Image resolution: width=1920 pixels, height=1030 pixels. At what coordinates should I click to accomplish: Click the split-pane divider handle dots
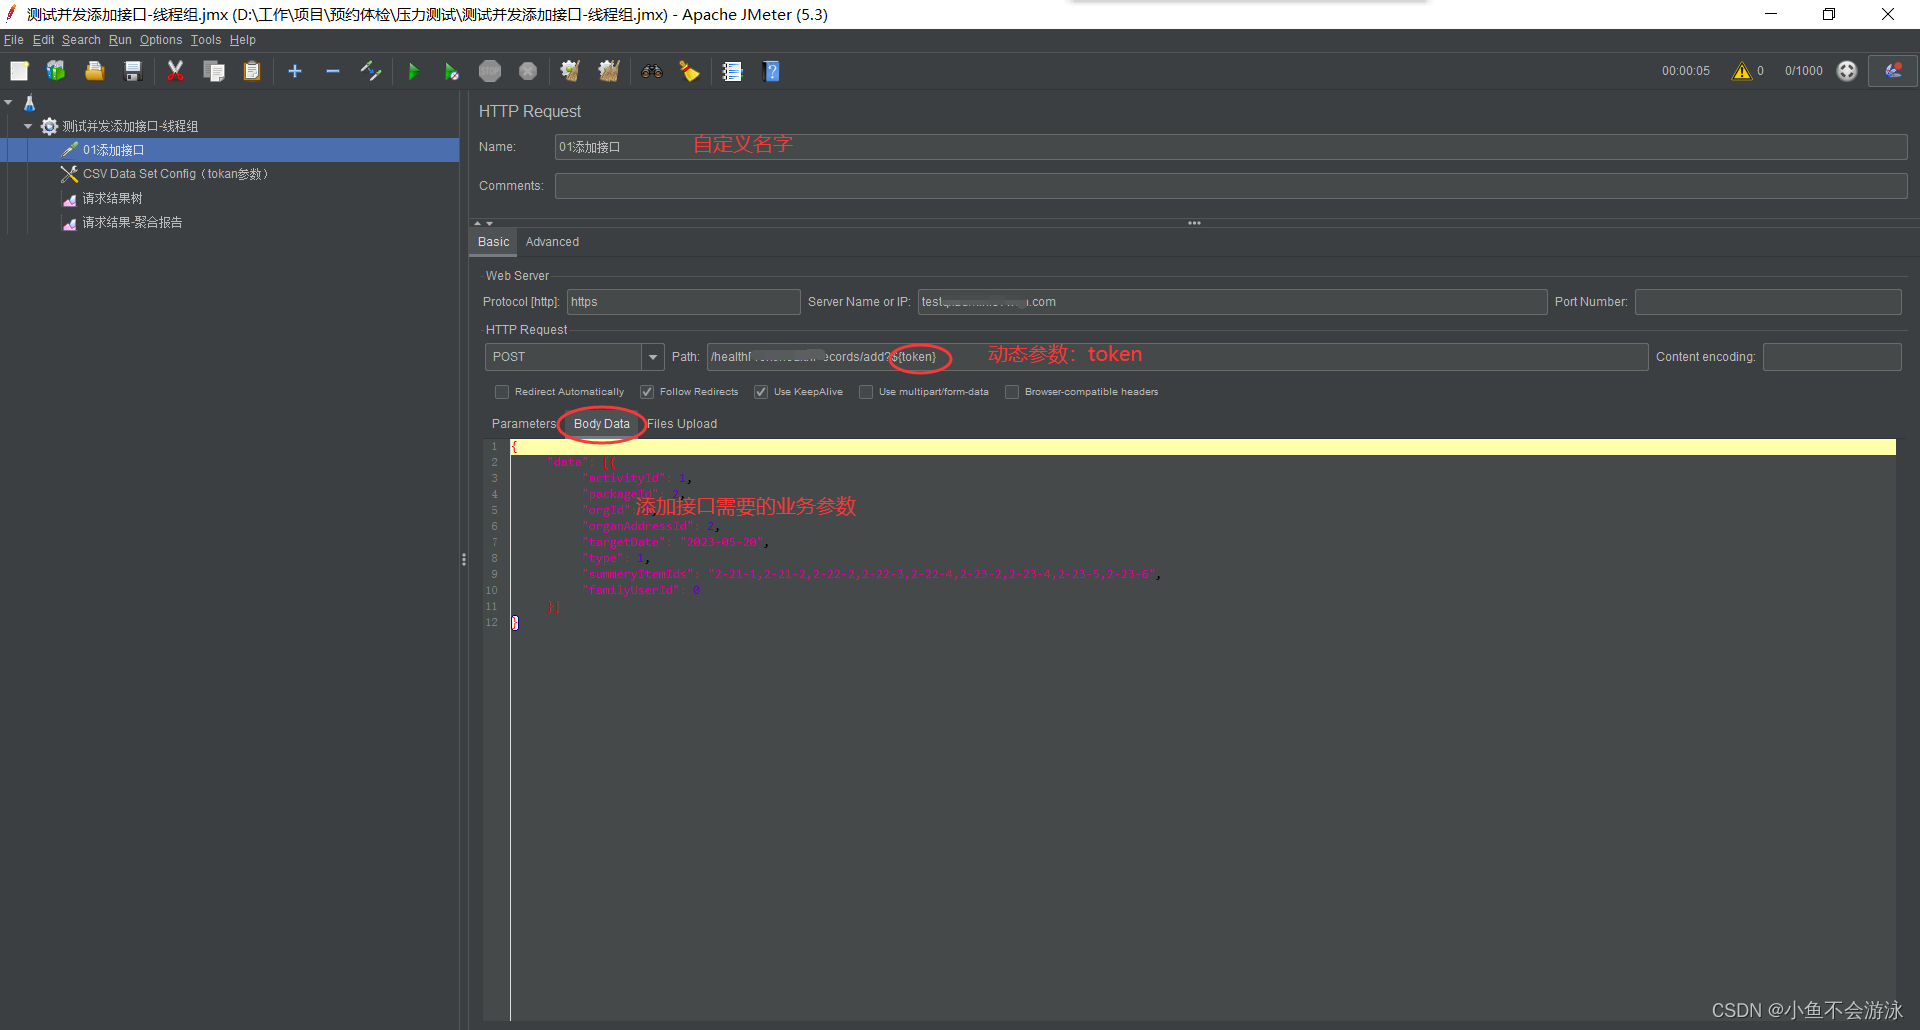464,559
